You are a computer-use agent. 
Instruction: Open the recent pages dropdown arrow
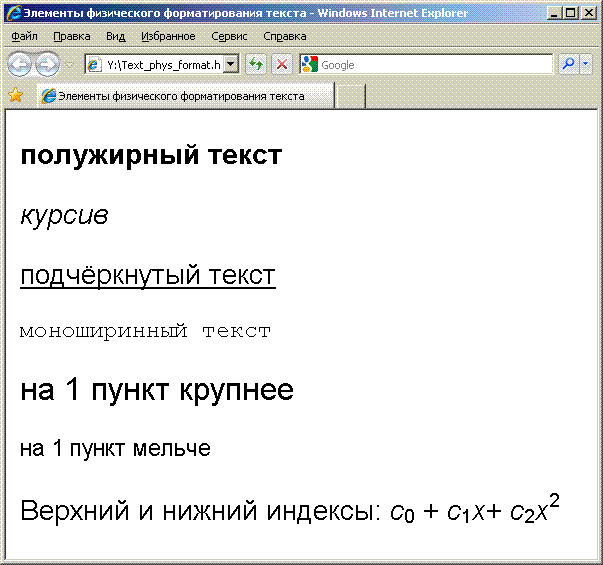(x=70, y=65)
